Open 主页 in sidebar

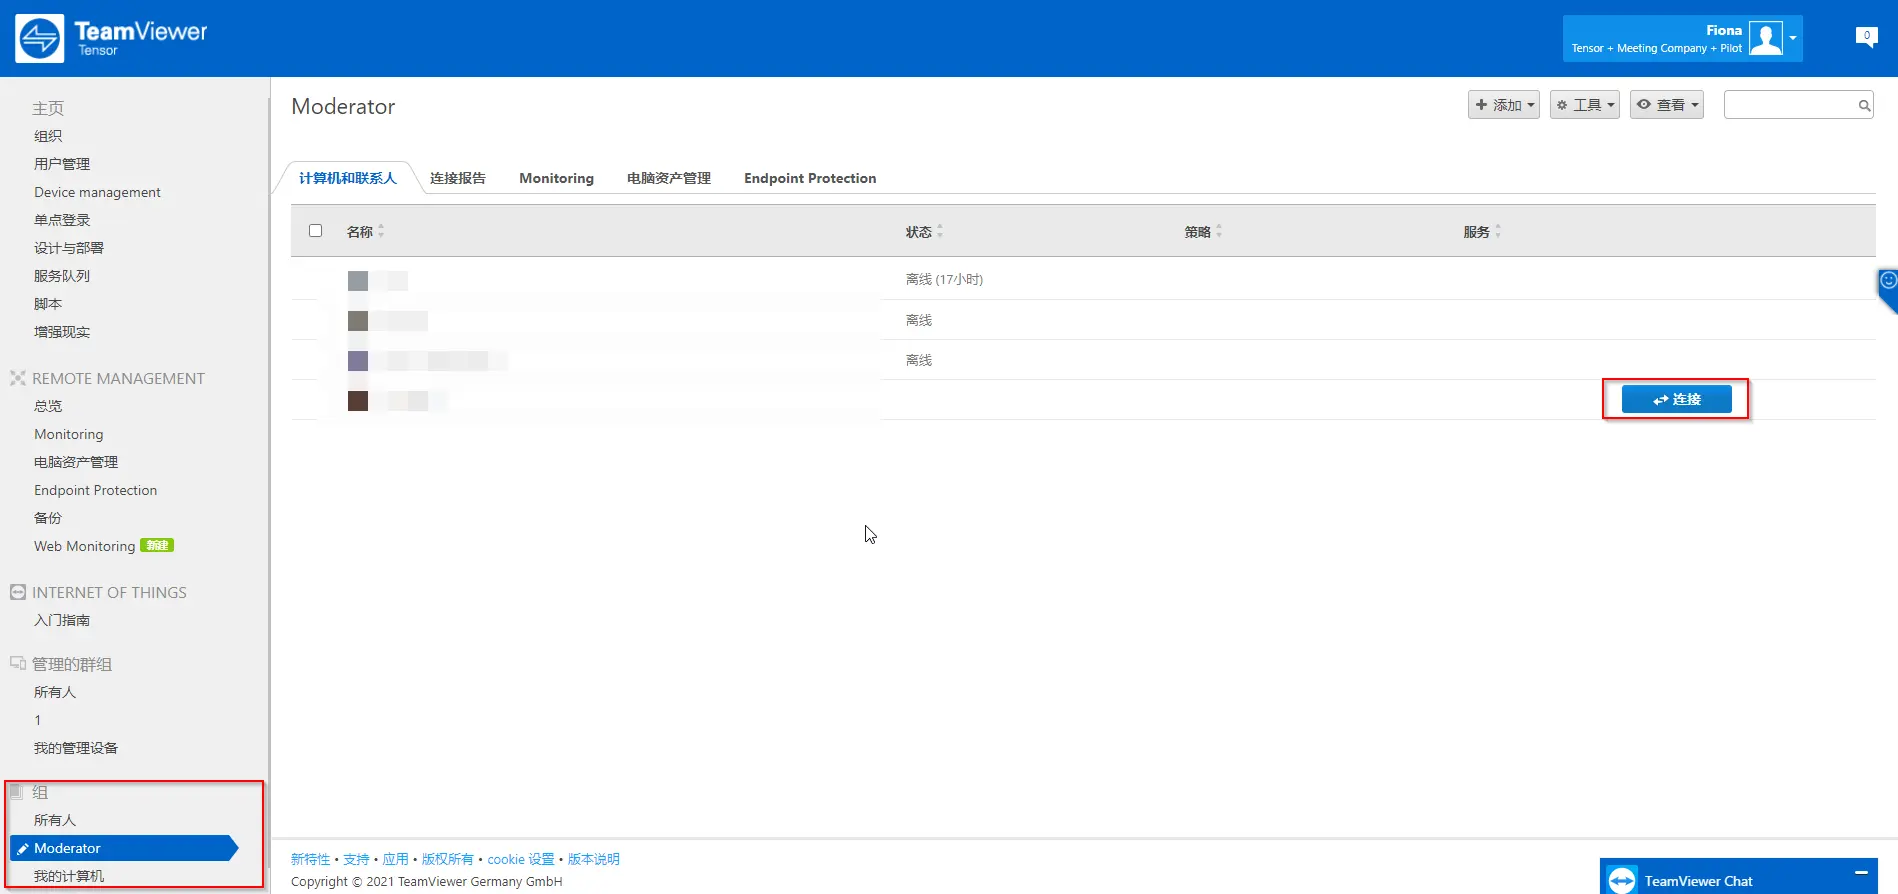click(x=48, y=108)
